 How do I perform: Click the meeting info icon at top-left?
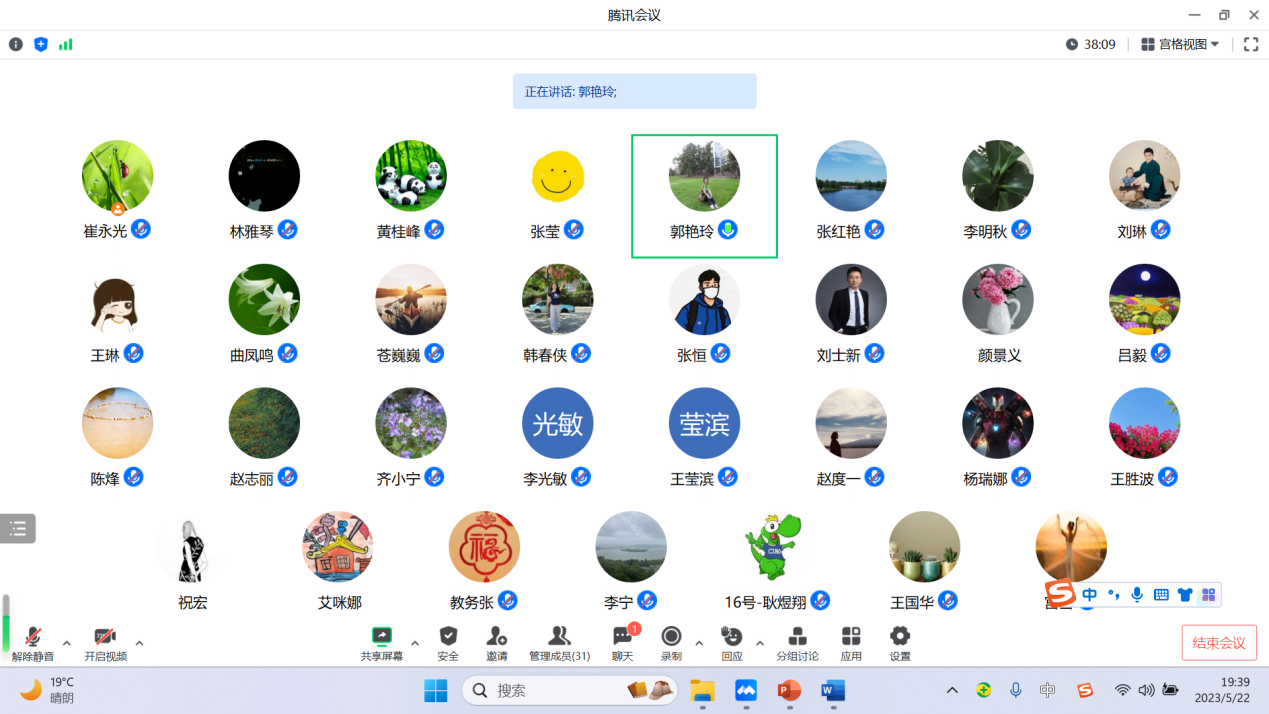16,44
